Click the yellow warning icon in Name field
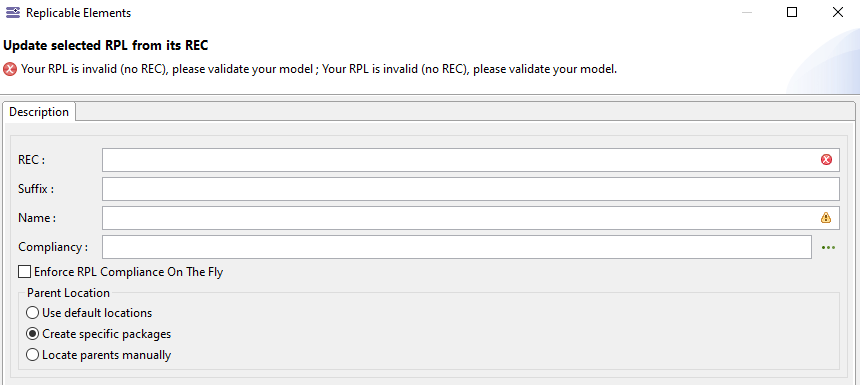The width and height of the screenshot is (860, 385). point(826,218)
